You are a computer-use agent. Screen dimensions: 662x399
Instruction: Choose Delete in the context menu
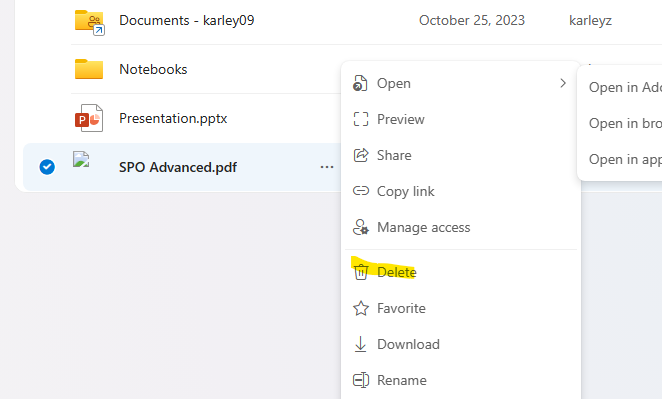pos(461,272)
